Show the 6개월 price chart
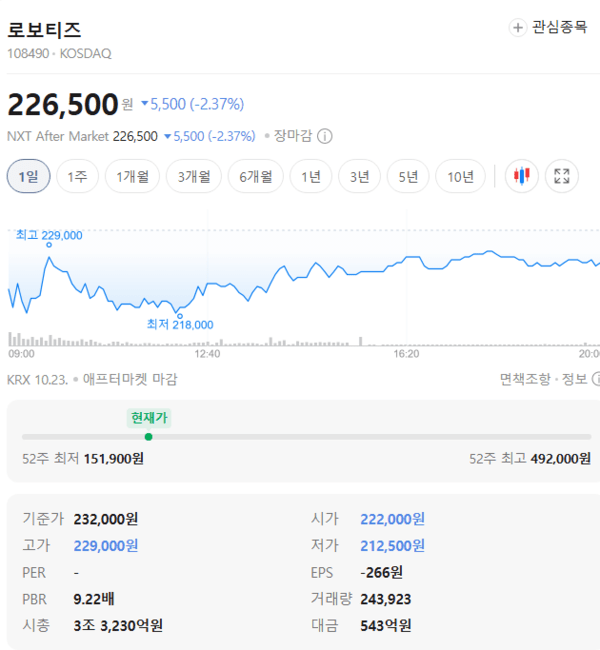Viewport: 600px width, 650px height. 256,176
